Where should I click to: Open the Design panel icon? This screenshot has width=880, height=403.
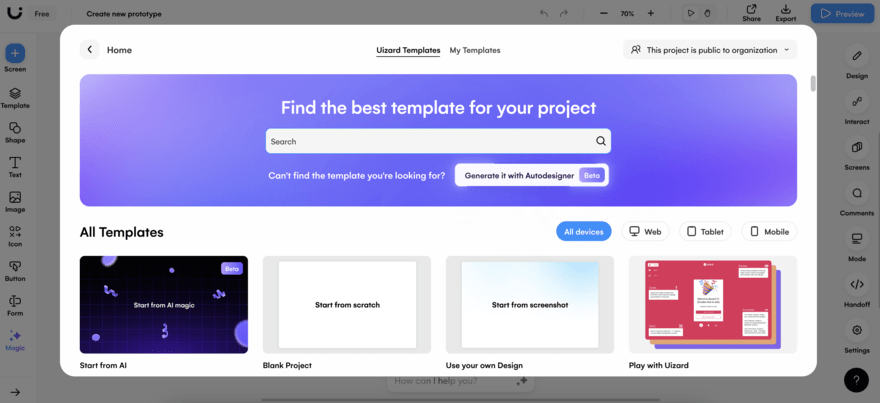pos(857,57)
